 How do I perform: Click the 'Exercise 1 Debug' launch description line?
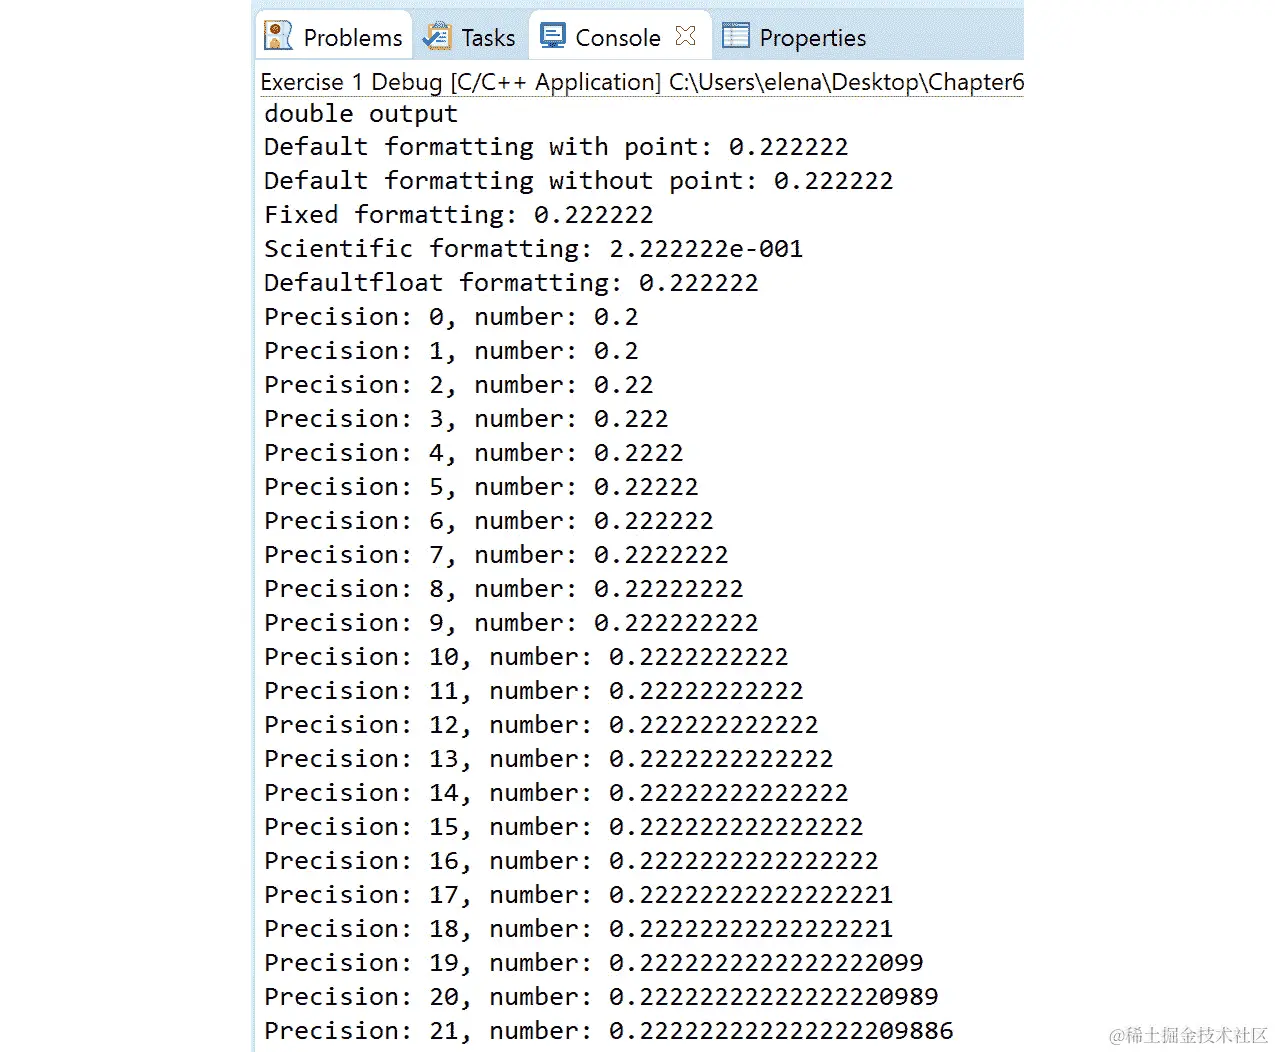click(x=642, y=82)
